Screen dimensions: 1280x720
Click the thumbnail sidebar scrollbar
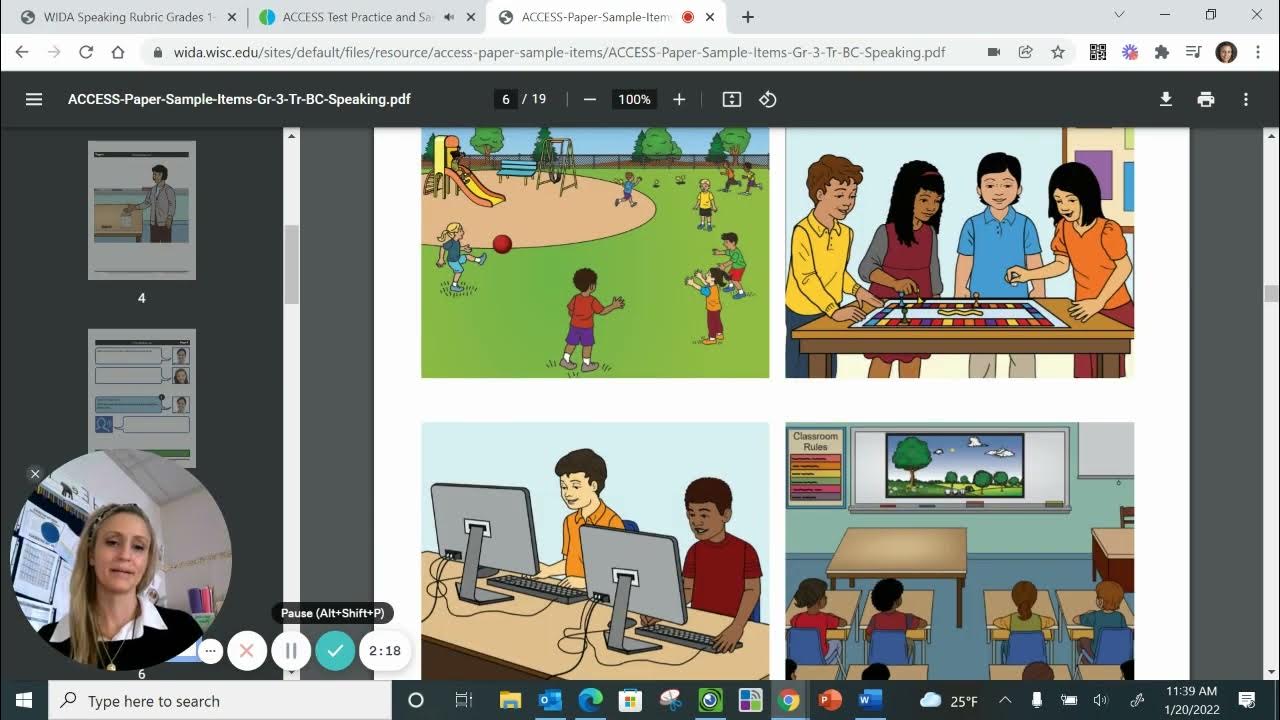pyautogui.click(x=291, y=264)
